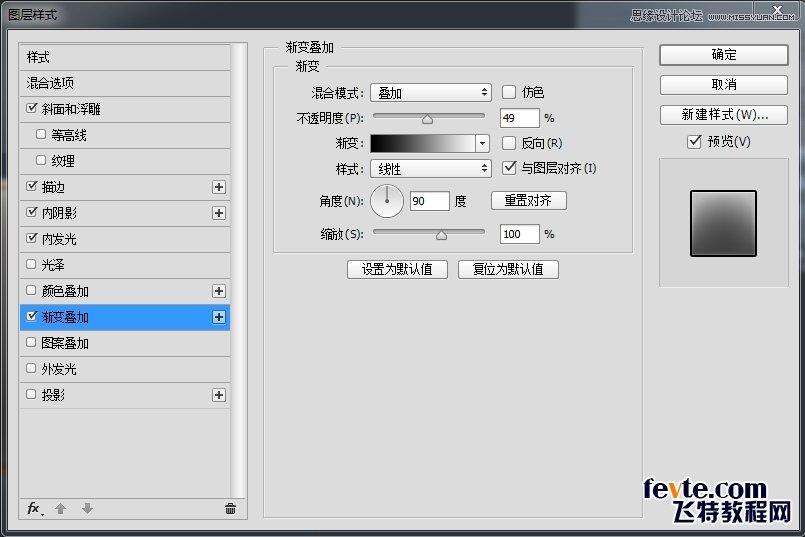This screenshot has height=537, width=805.
Task: Move effect up with the up arrow icon
Action: click(61, 509)
